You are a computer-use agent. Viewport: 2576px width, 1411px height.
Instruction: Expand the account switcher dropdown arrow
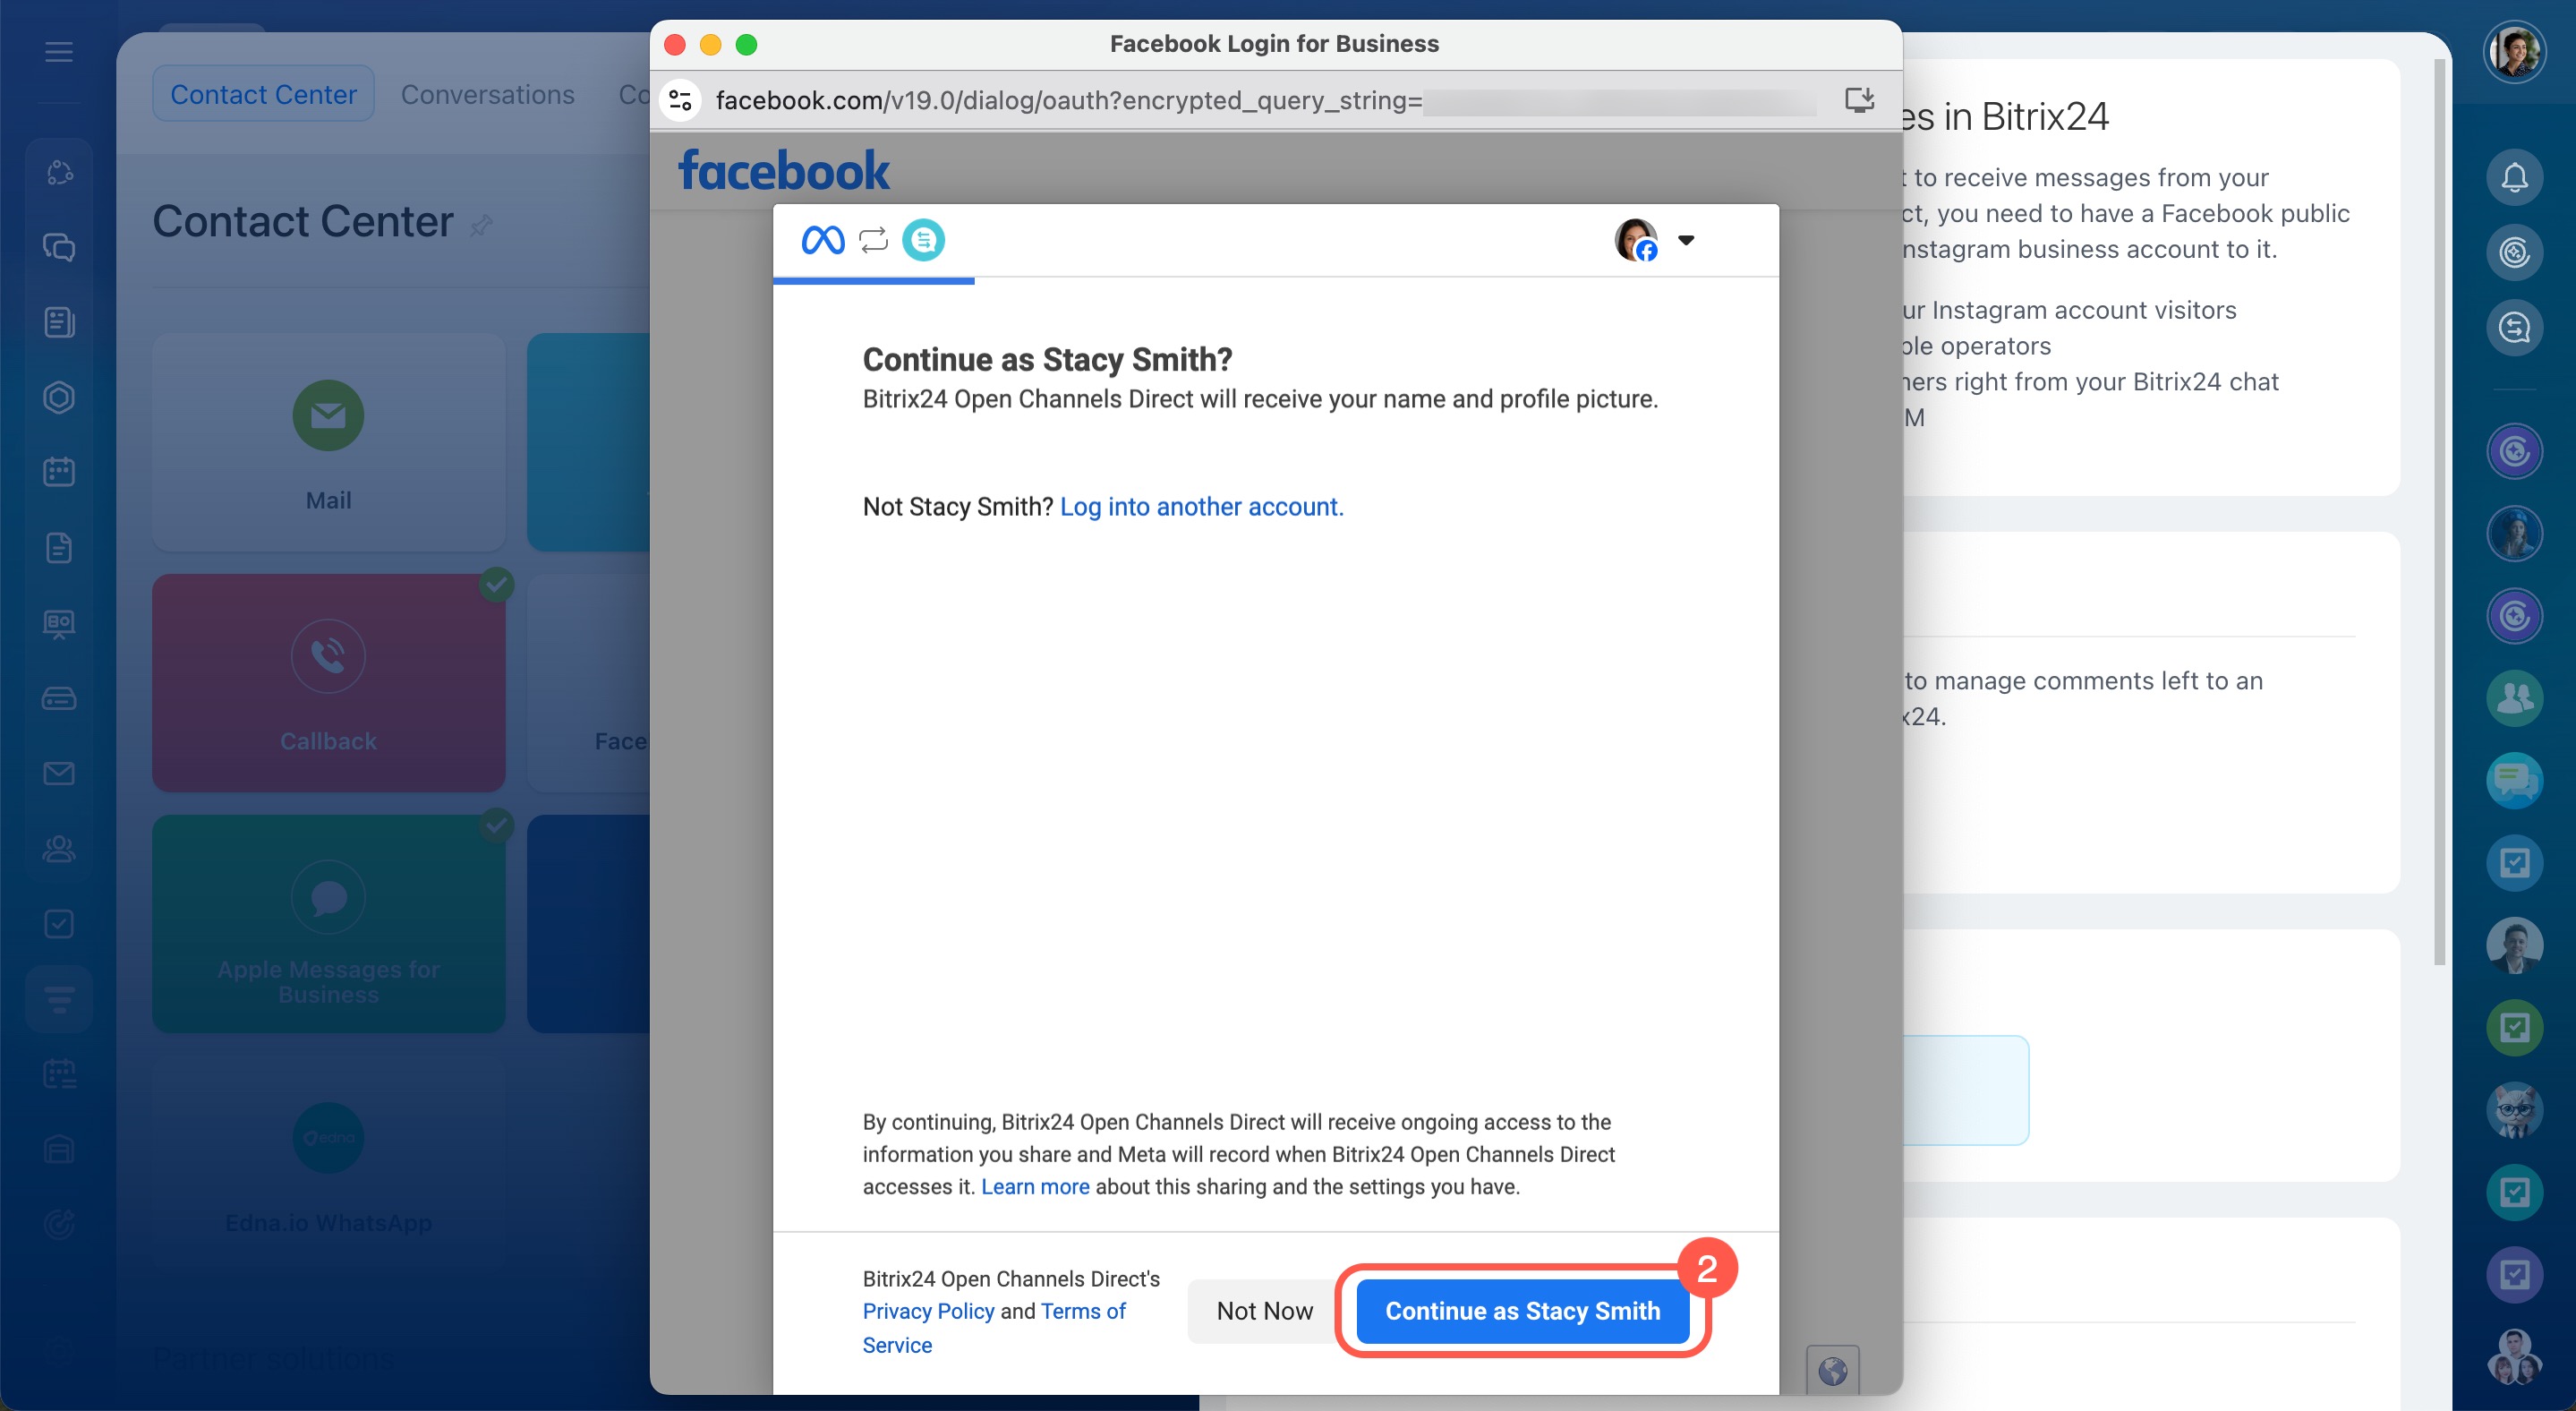tap(1686, 240)
